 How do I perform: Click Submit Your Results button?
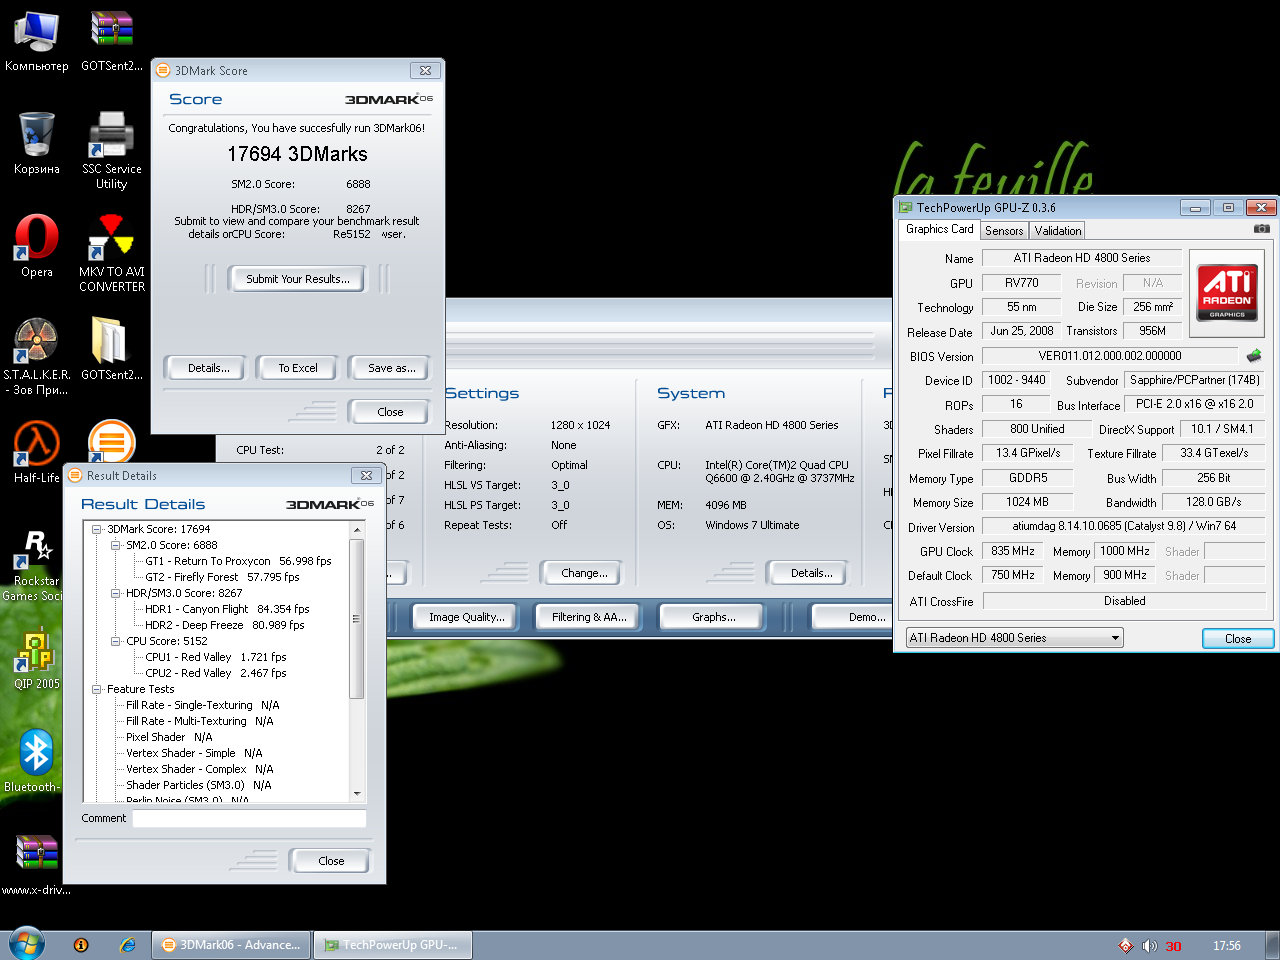pyautogui.click(x=298, y=279)
